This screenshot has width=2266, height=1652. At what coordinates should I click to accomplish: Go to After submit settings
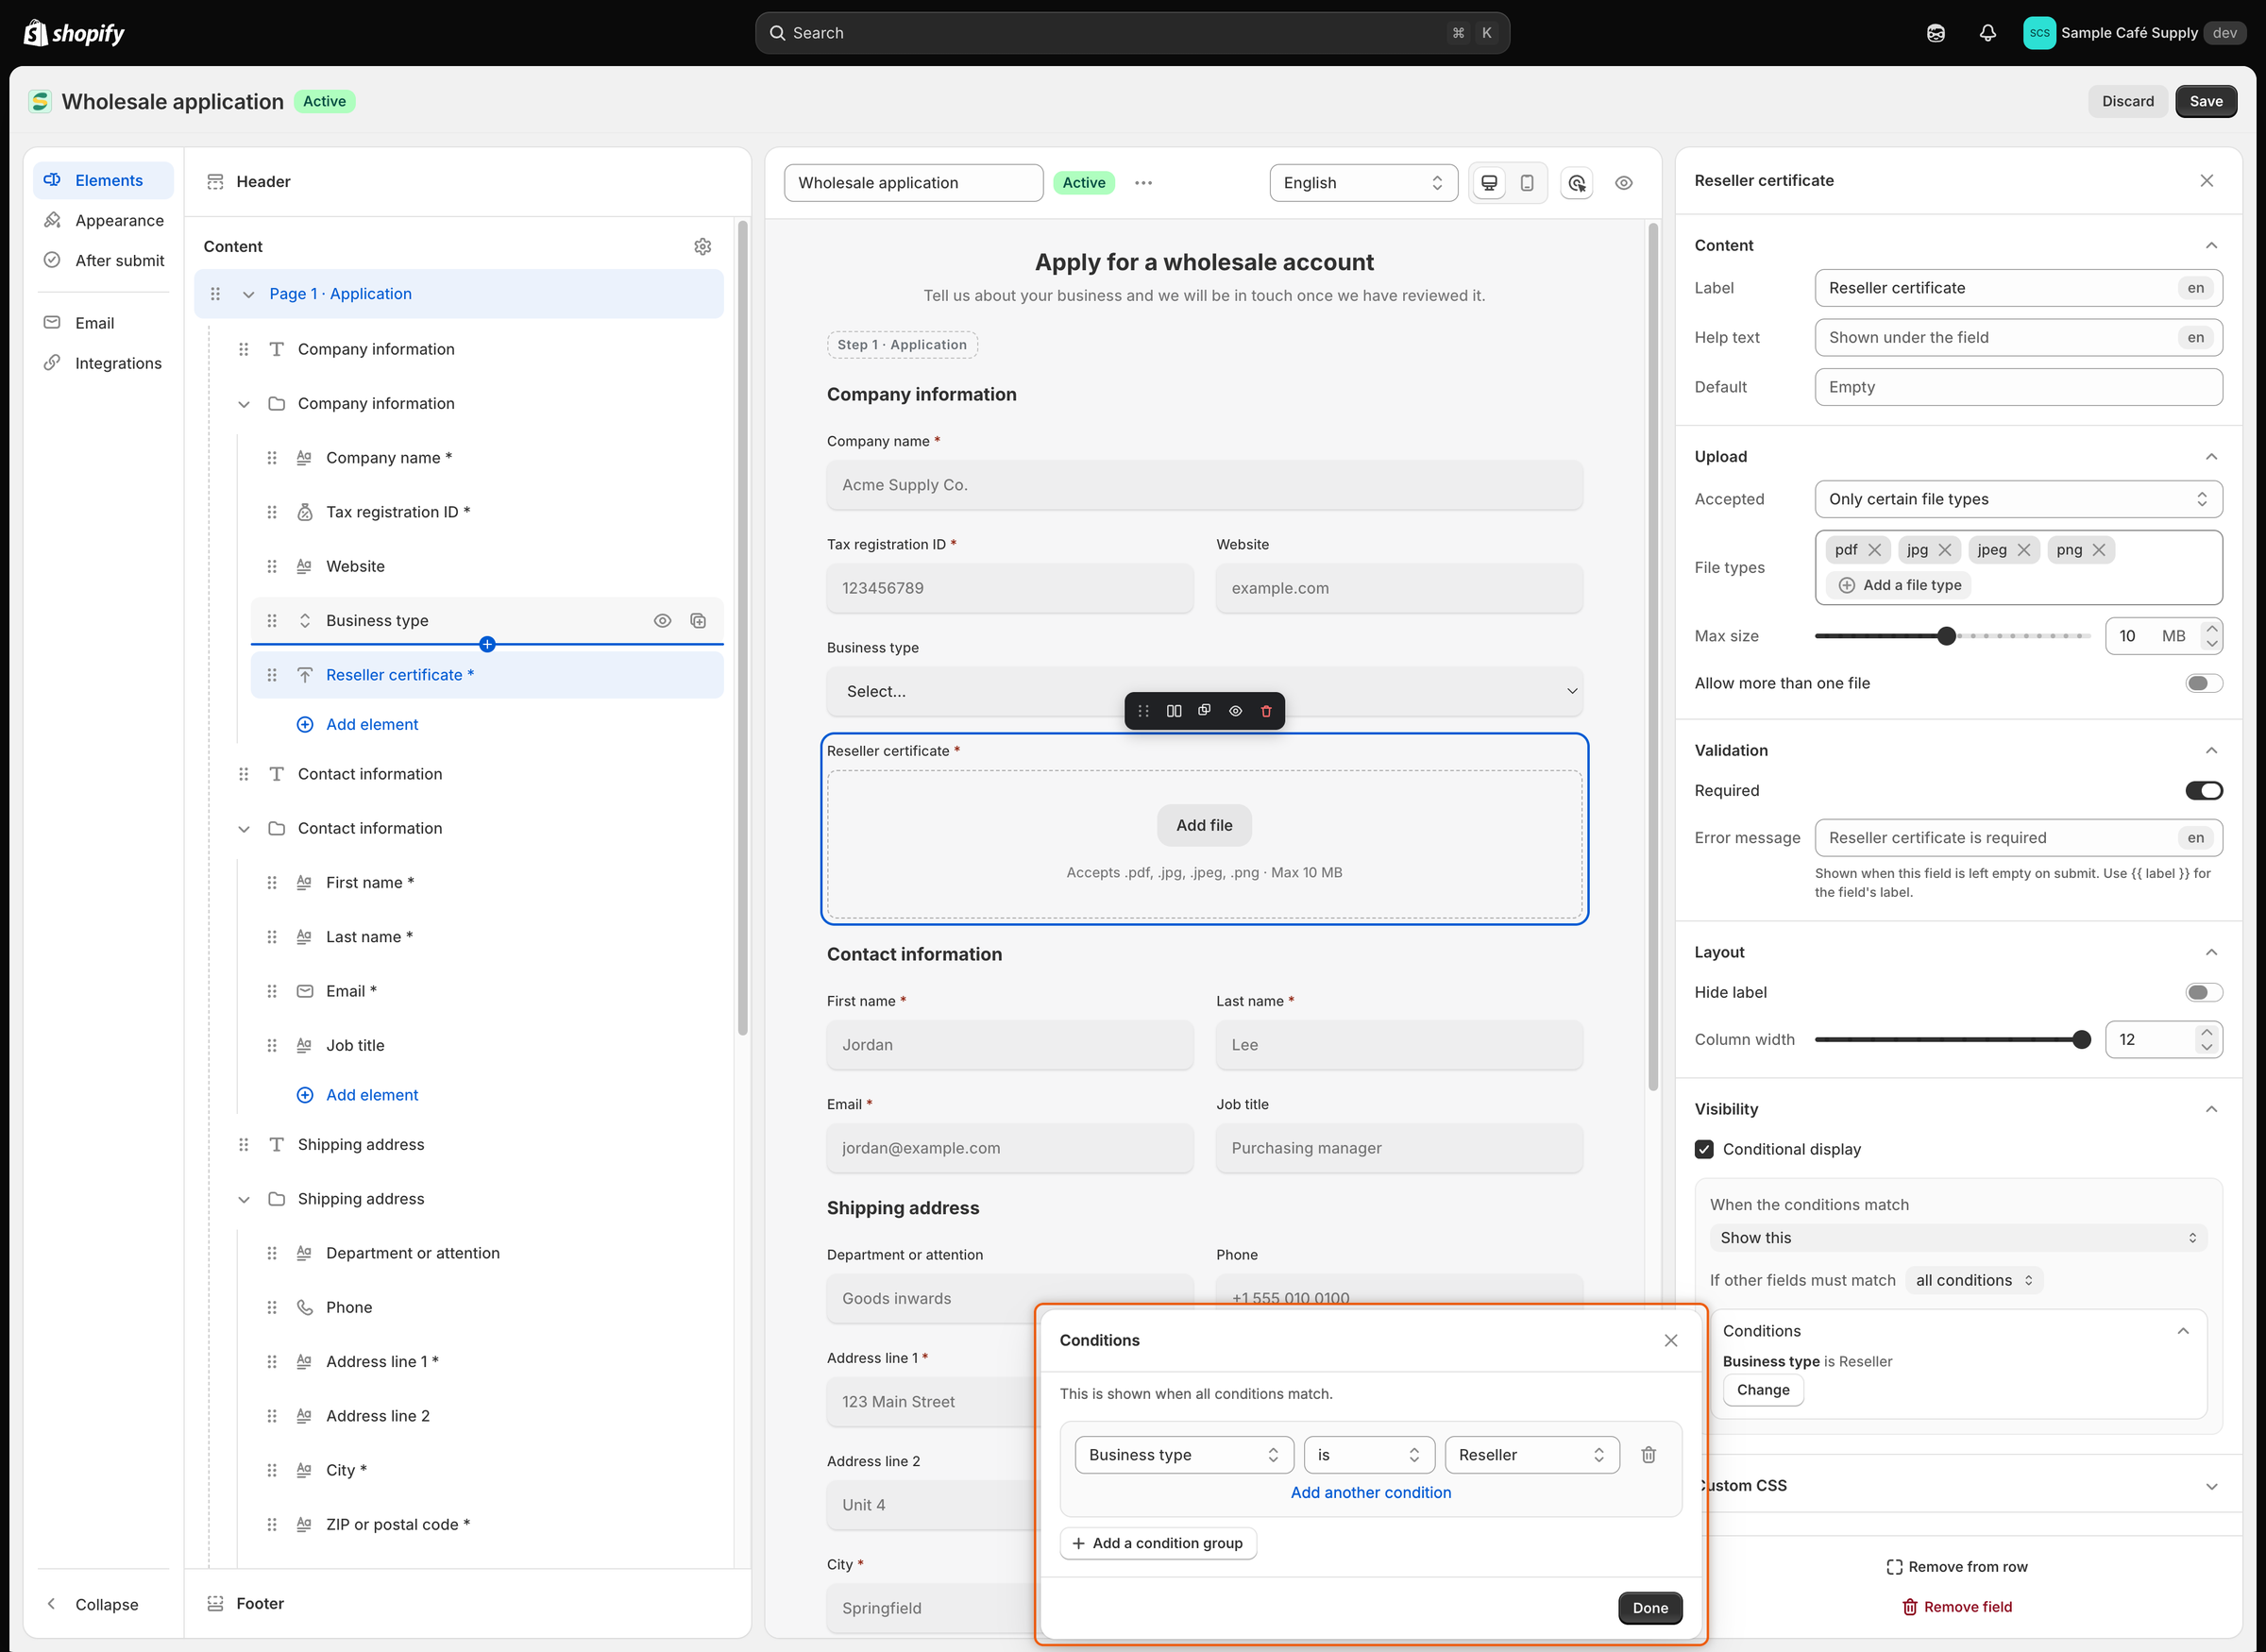click(x=104, y=260)
